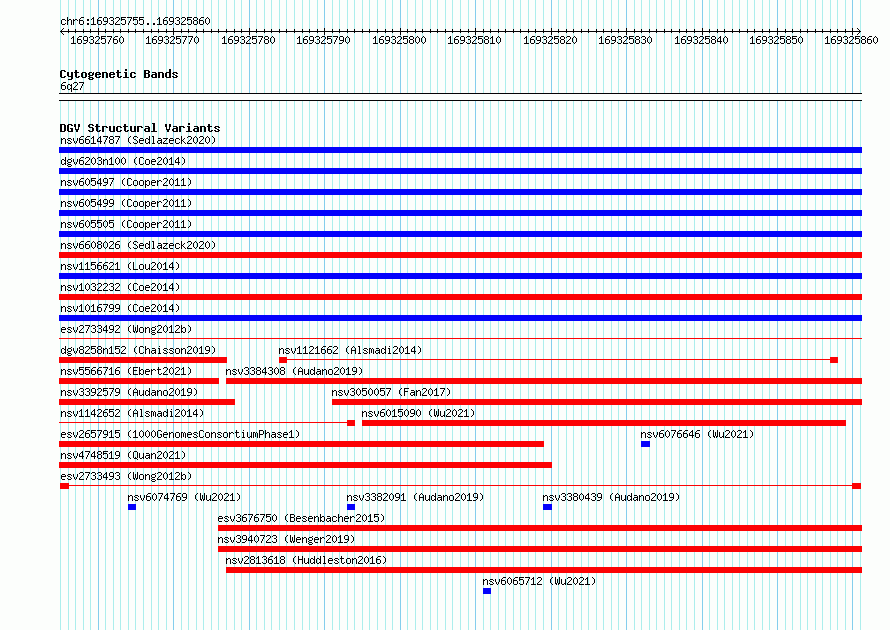Select nsv6074769 (Wu2021) label
Image resolution: width=890 pixels, height=630 pixels.
[x=184, y=497]
